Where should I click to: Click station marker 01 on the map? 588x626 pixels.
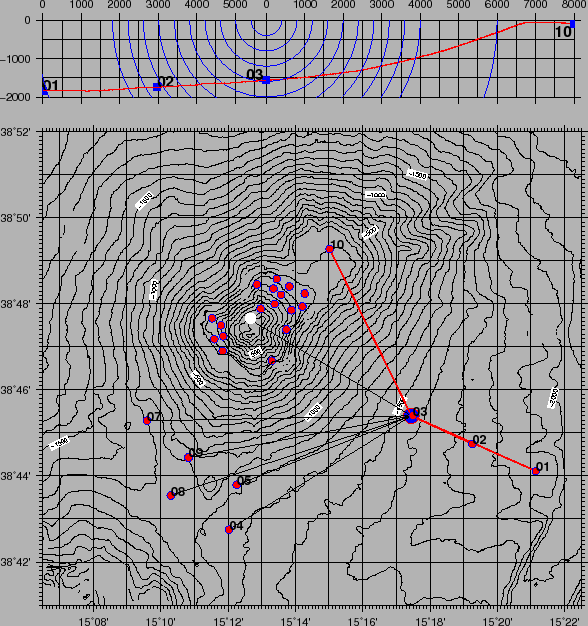[x=536, y=471]
